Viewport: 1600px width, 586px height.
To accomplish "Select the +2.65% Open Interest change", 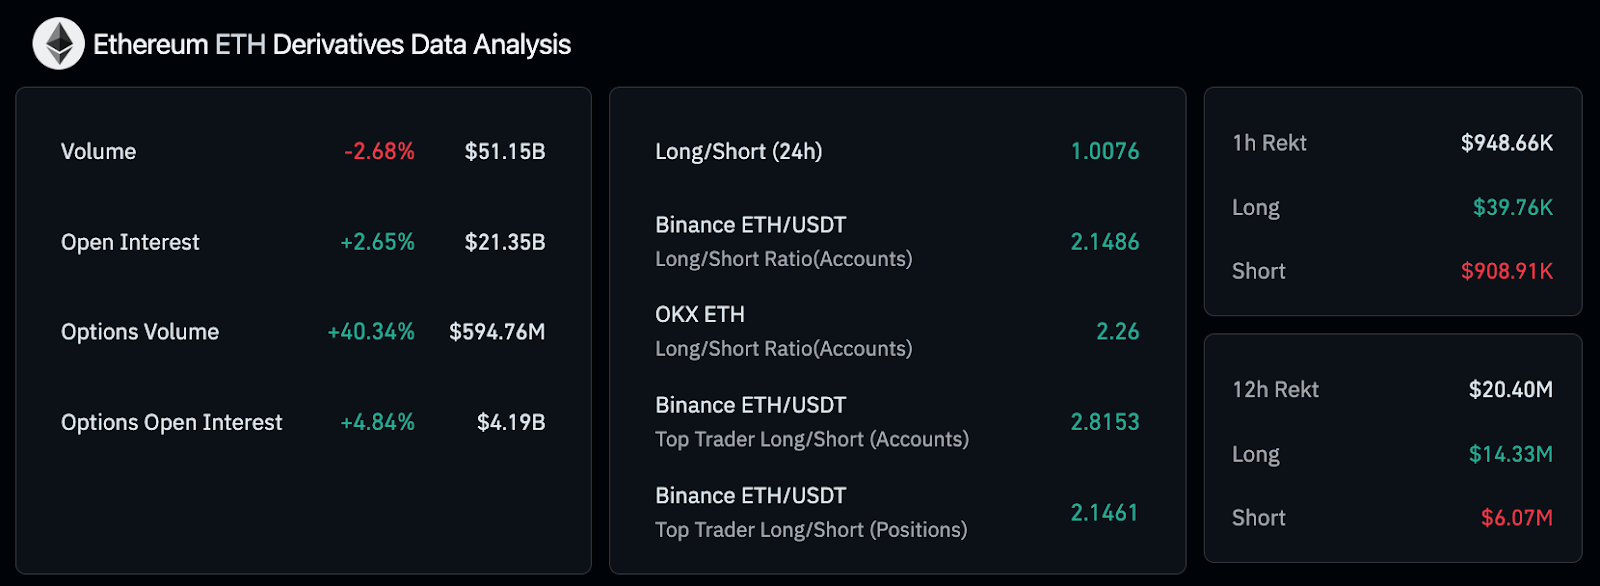I will (377, 243).
